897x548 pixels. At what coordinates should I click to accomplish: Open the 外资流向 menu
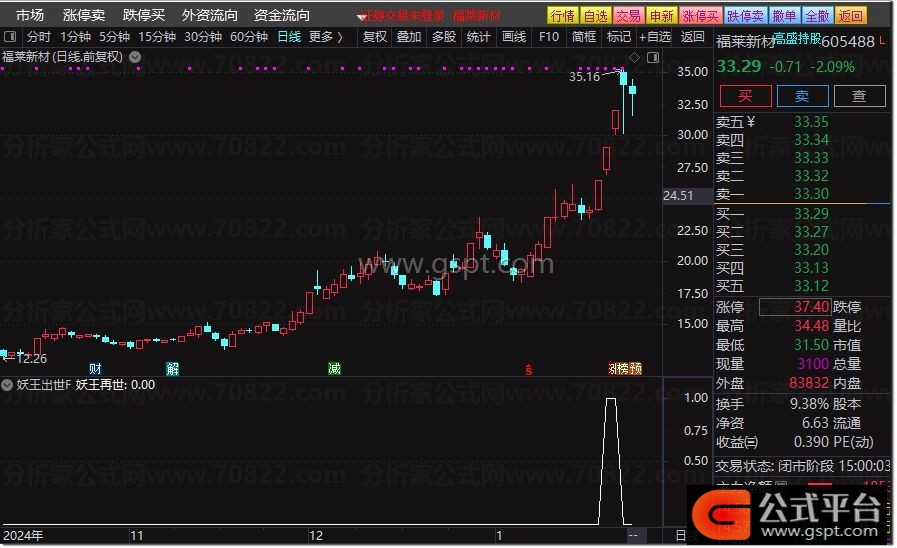tap(209, 15)
